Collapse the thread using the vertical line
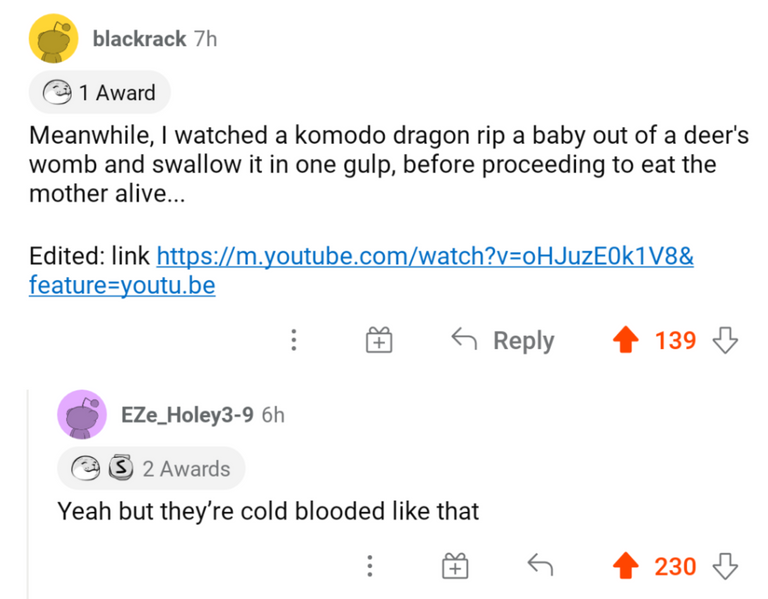Screen dimensions: 768x599 click(x=26, y=480)
